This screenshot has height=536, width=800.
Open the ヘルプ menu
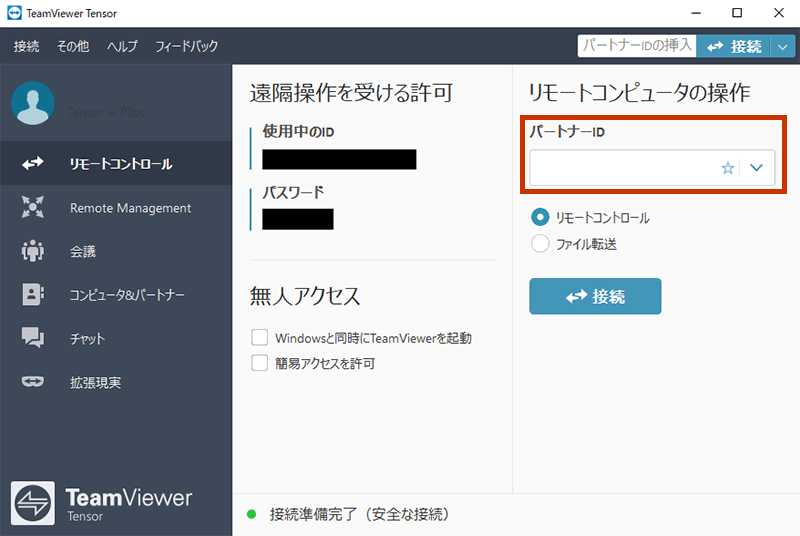point(122,46)
